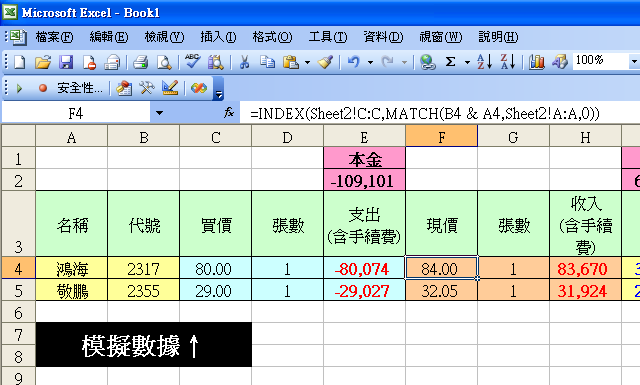Select cell containing 鴻海
640x385 pixels.
click(x=71, y=268)
